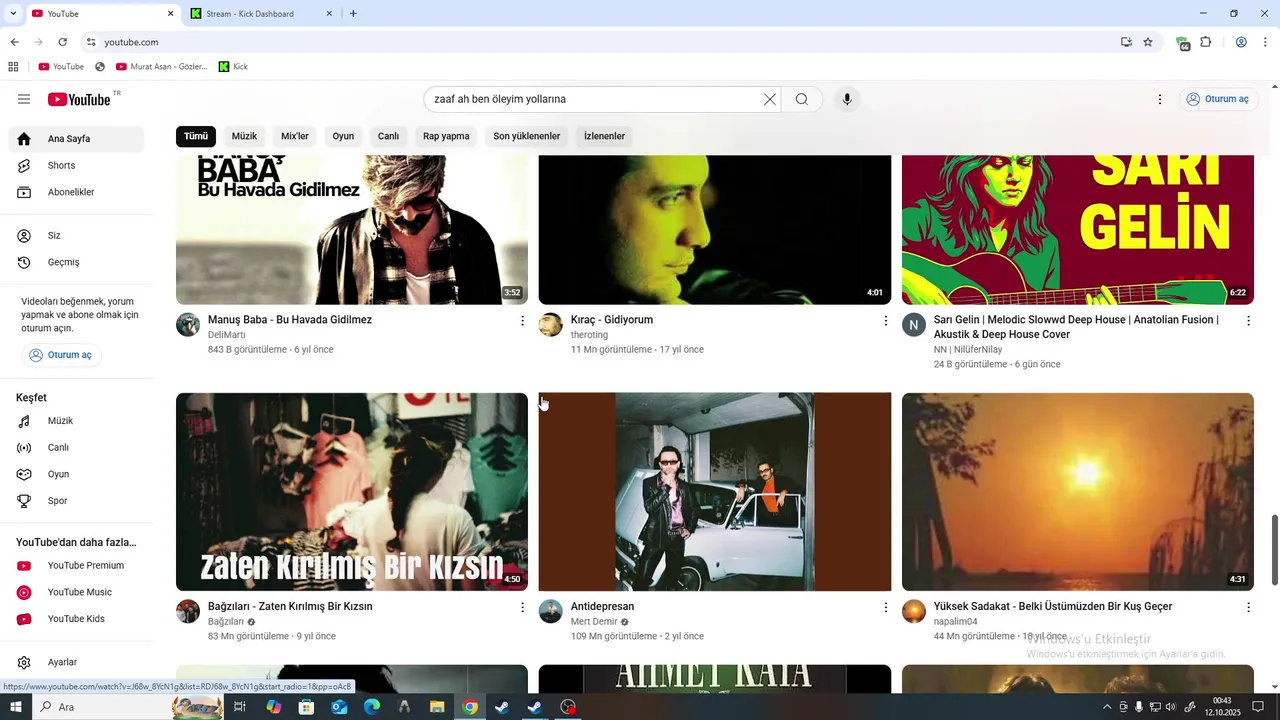Open video title Antidepresan

602,606
